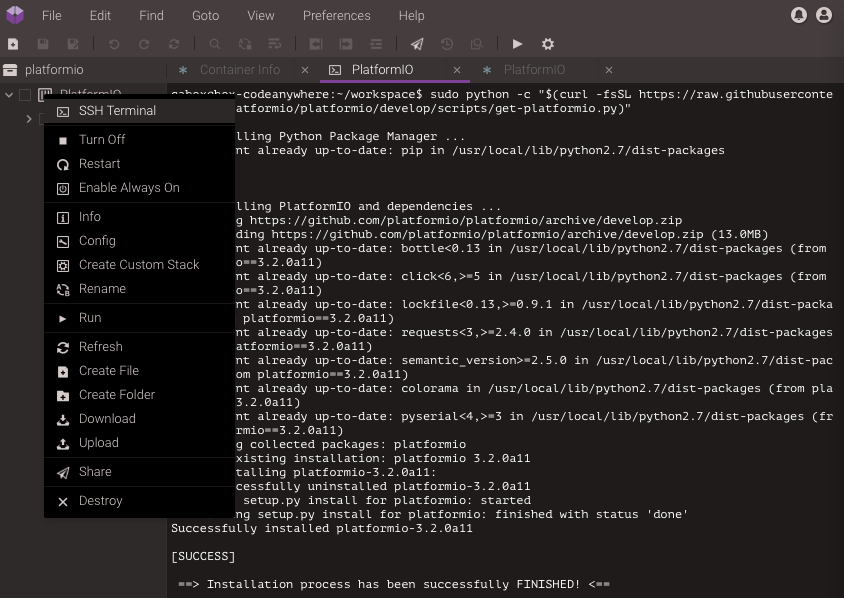Viewport: 844px width, 598px height.
Task: Open settings gear in toolbar
Action: [x=547, y=44]
